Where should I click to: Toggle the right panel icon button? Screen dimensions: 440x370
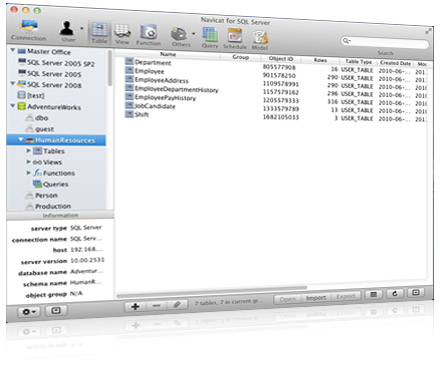[x=416, y=292]
